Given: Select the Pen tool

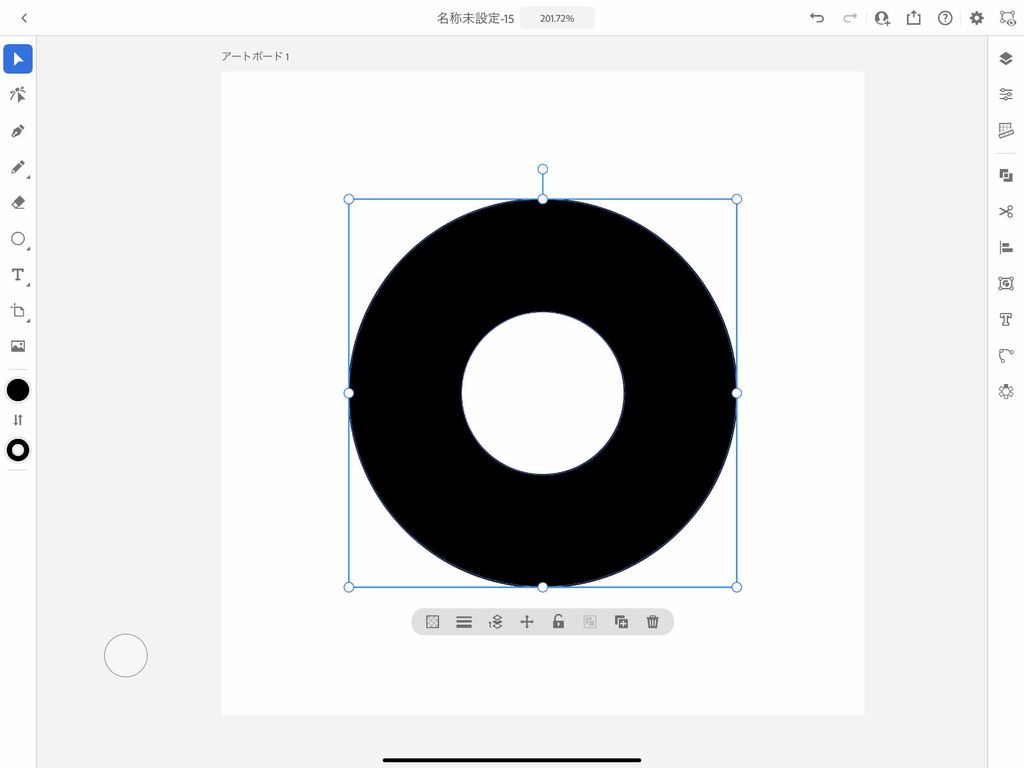Looking at the screenshot, I should [18, 131].
